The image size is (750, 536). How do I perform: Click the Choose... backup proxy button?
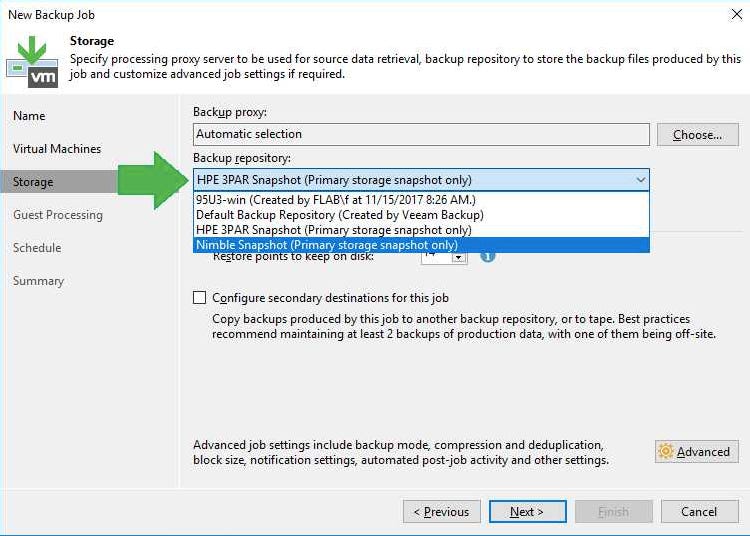[697, 134]
